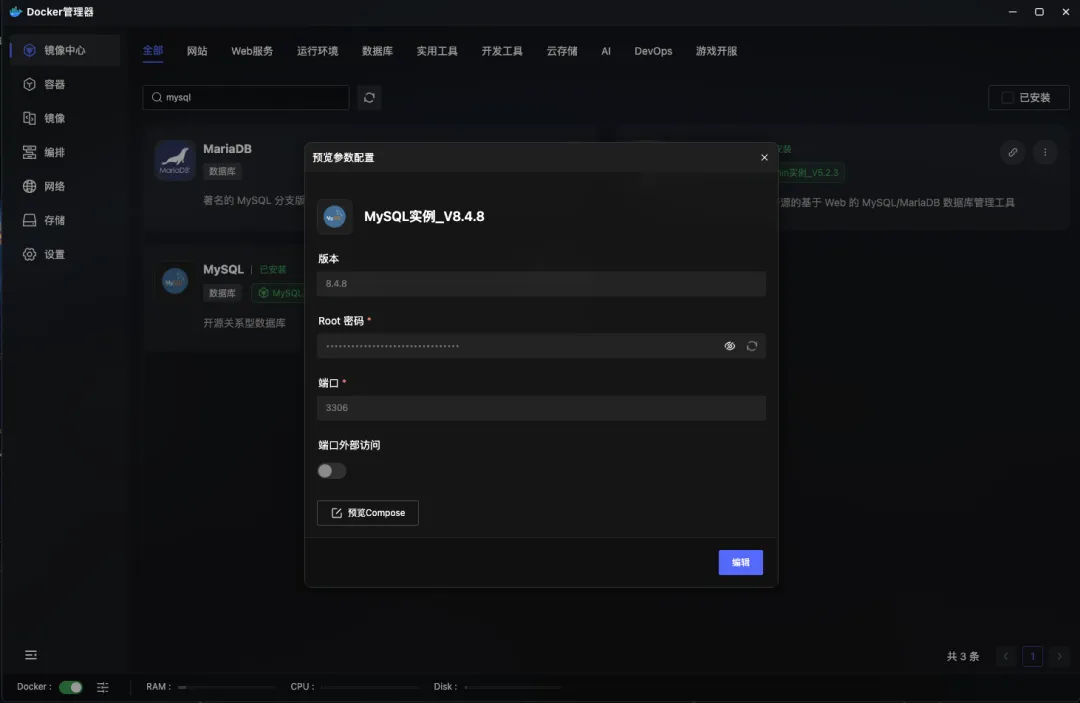Open Docker settings sliders icon in status bar
Screen dimensions: 1080x703
coord(103,687)
